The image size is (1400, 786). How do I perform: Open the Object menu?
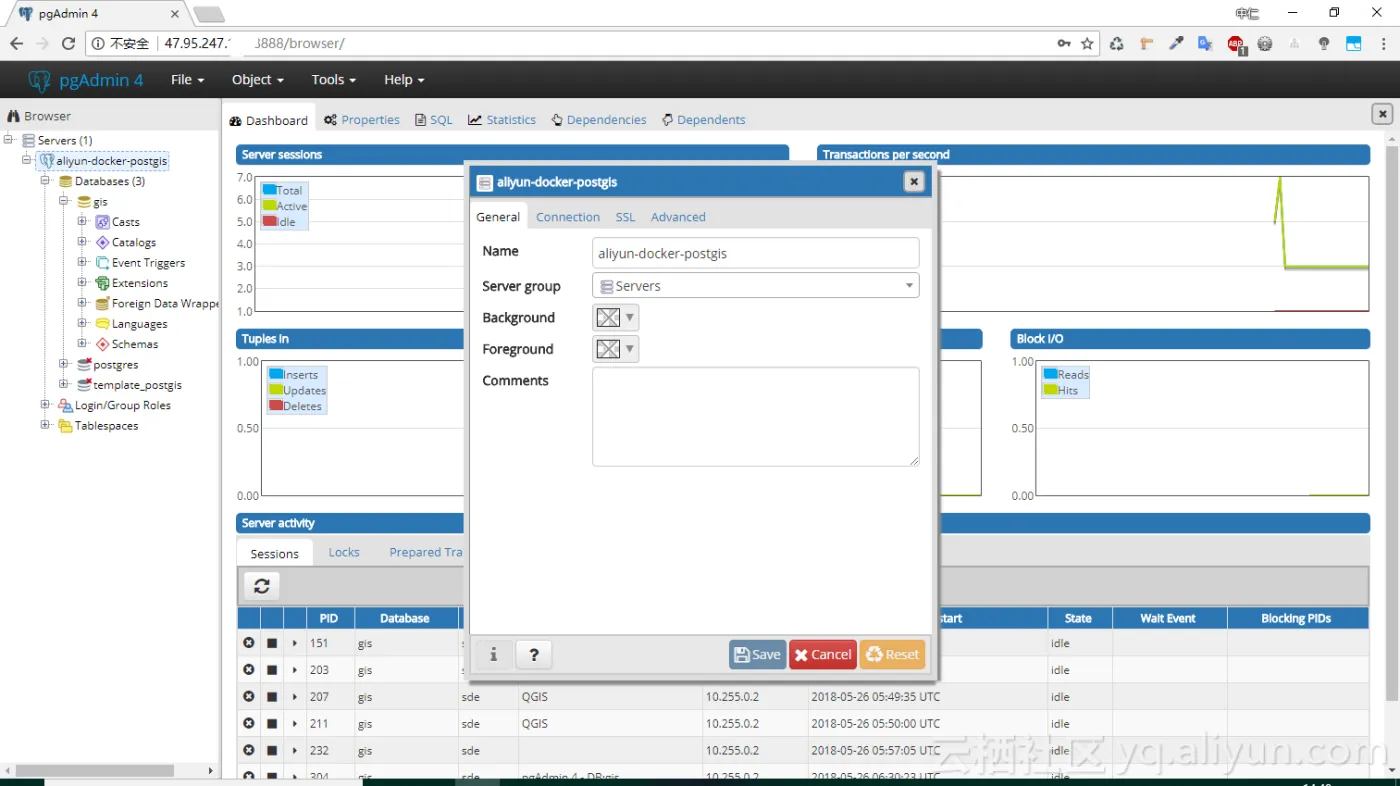tap(258, 80)
